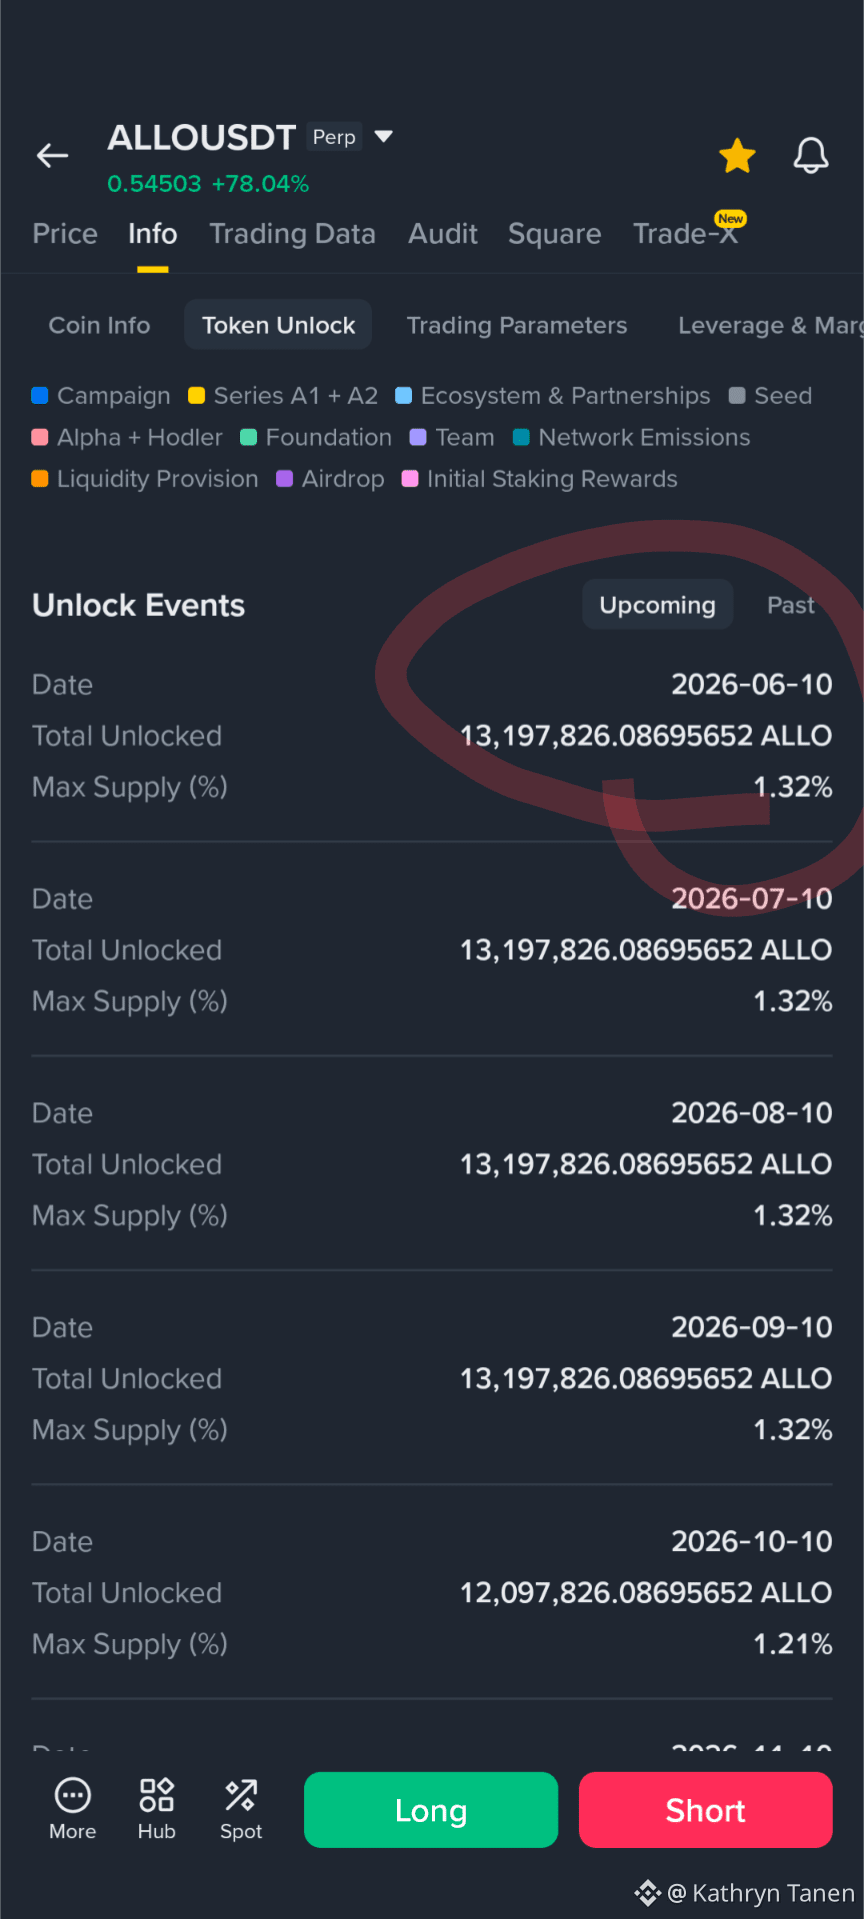Open the Trading Parameters sub-tab
The height and width of the screenshot is (1919, 864).
pyautogui.click(x=517, y=325)
